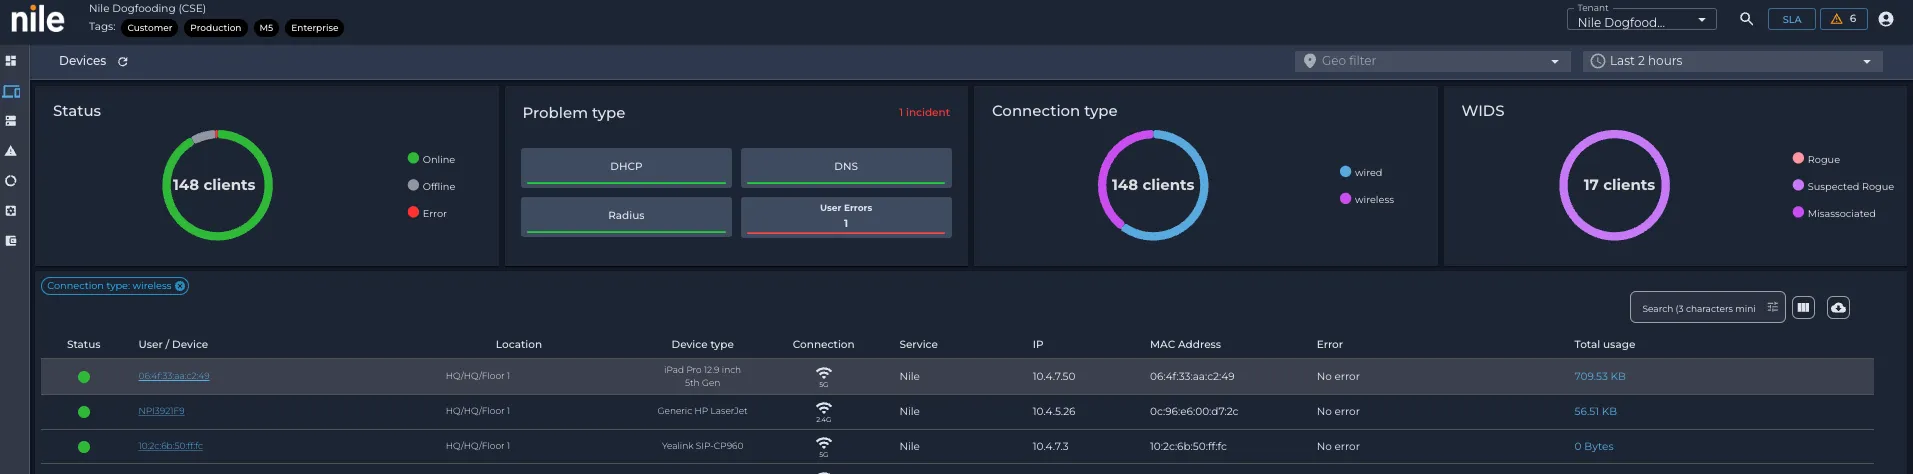Open the 6 alerts warning badge
The image size is (1913, 474).
point(1843,19)
